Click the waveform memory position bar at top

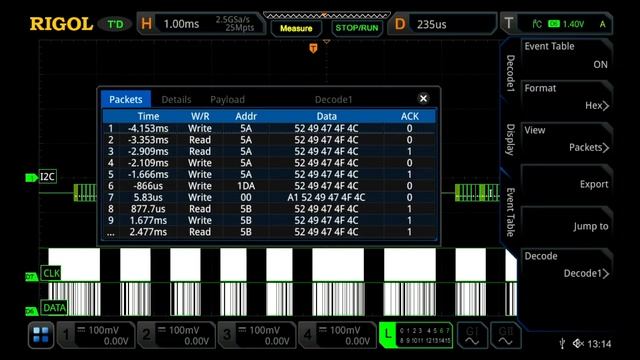click(x=327, y=15)
